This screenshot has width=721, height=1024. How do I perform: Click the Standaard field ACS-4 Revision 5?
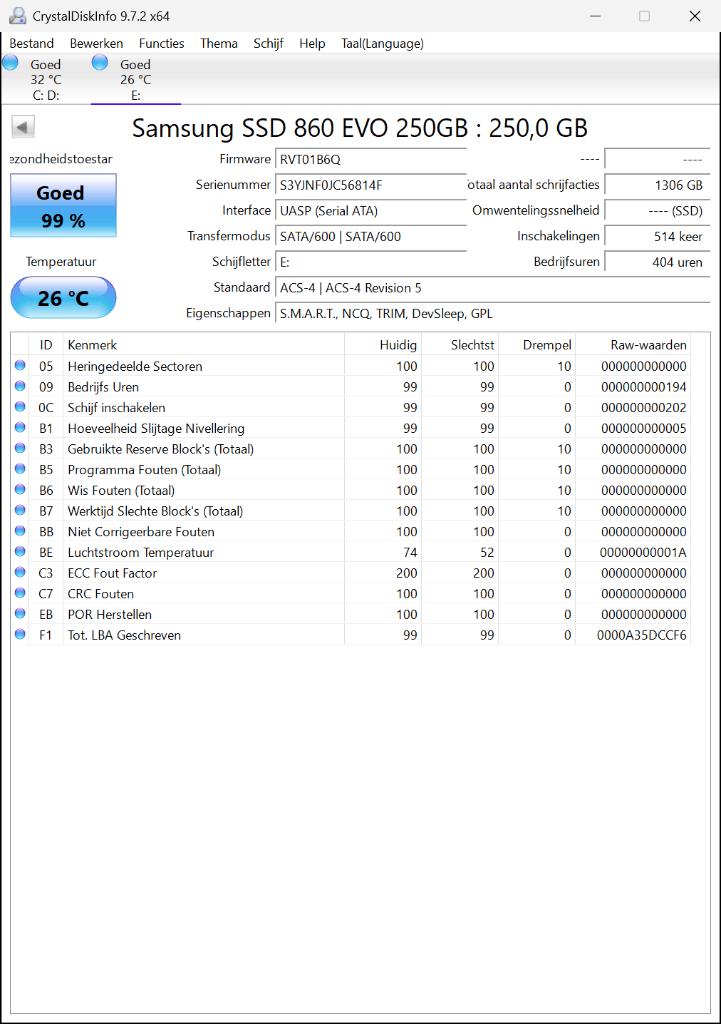click(x=492, y=288)
